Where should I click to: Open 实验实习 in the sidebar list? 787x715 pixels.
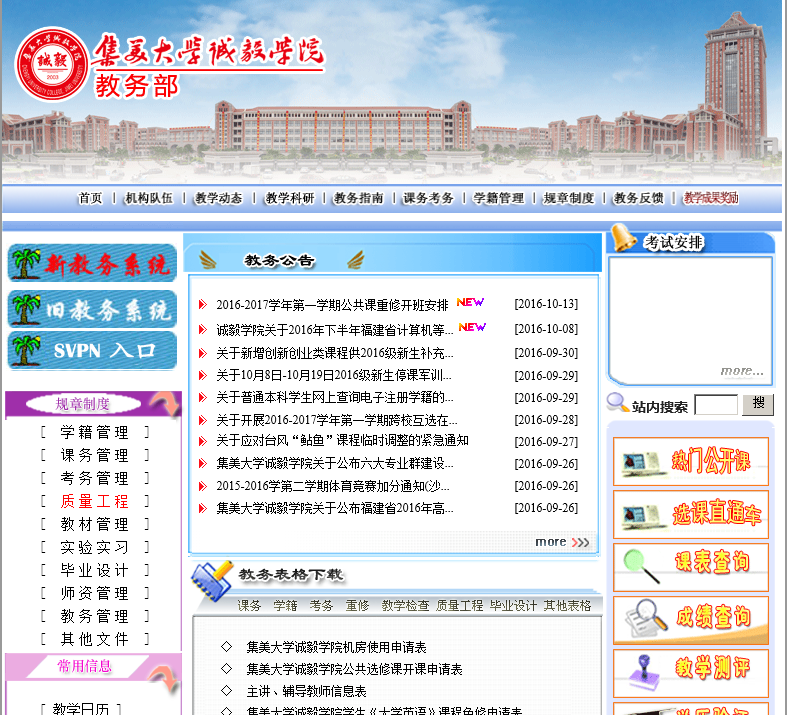pos(95,547)
